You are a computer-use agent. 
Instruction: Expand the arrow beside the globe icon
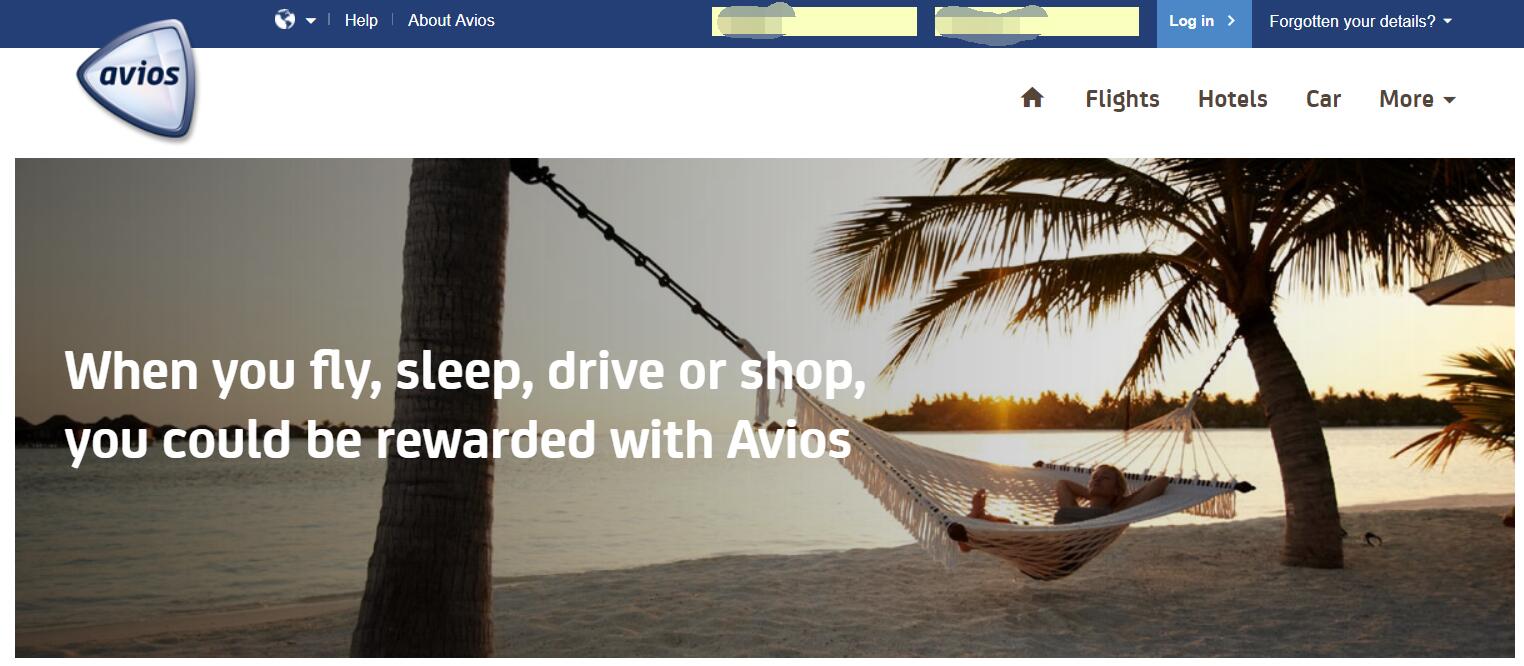point(311,21)
